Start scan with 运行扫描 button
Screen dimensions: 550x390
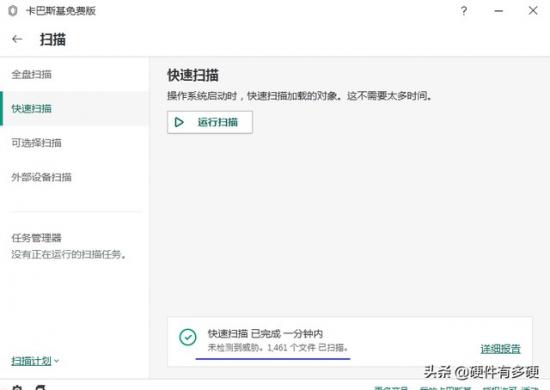(x=210, y=122)
